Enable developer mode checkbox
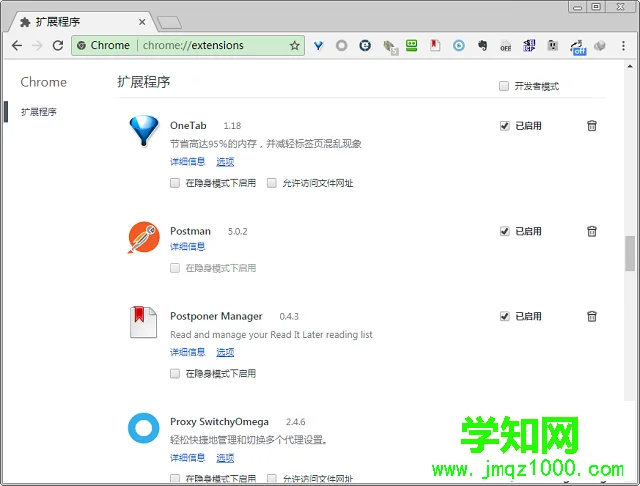 tap(504, 86)
